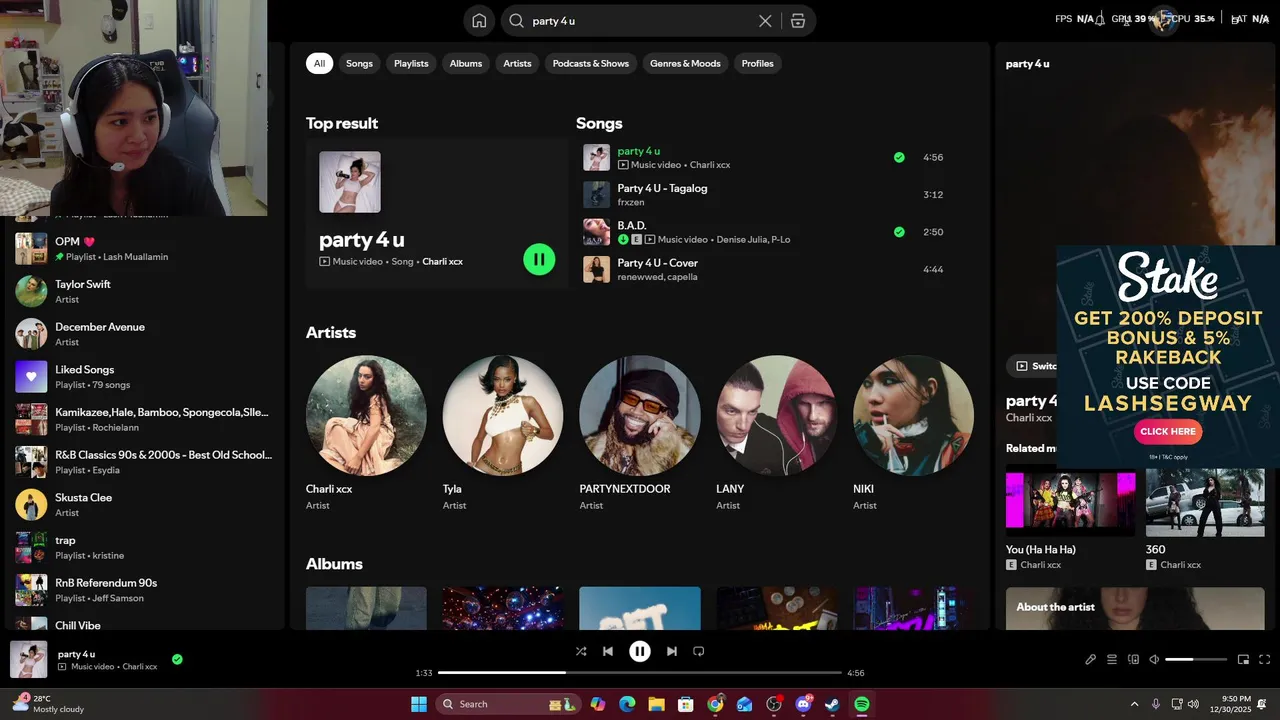This screenshot has width=1280, height=720.
Task: Open RnB Referendum 90s playlist
Action: [x=144, y=590]
